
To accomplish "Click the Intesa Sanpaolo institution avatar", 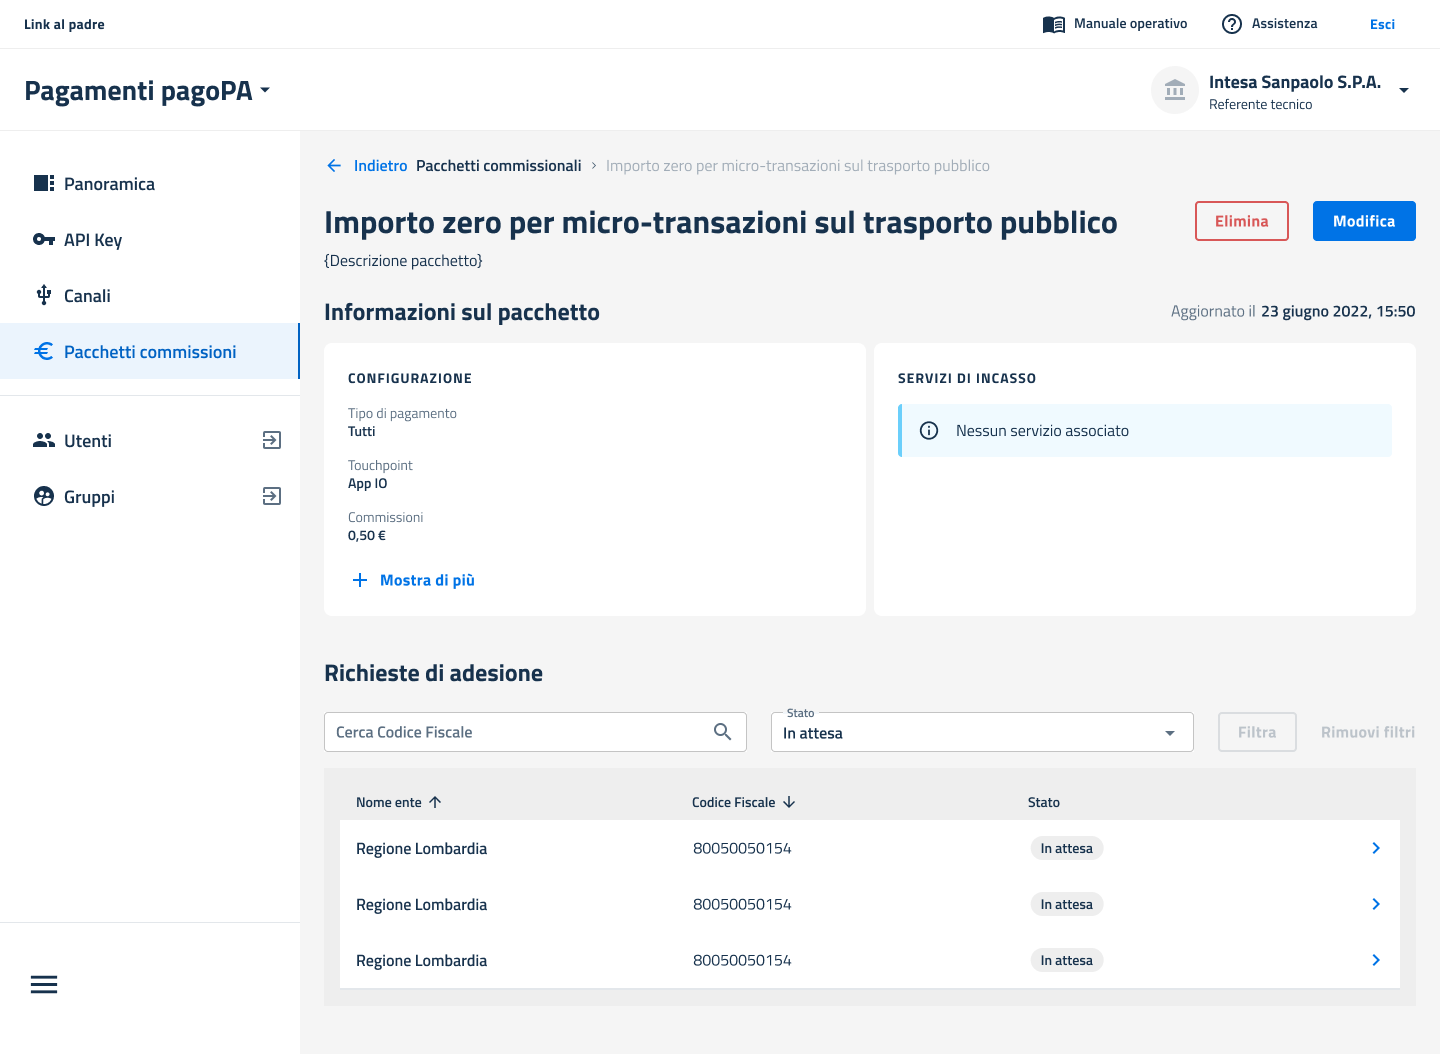I will 1175,91.
